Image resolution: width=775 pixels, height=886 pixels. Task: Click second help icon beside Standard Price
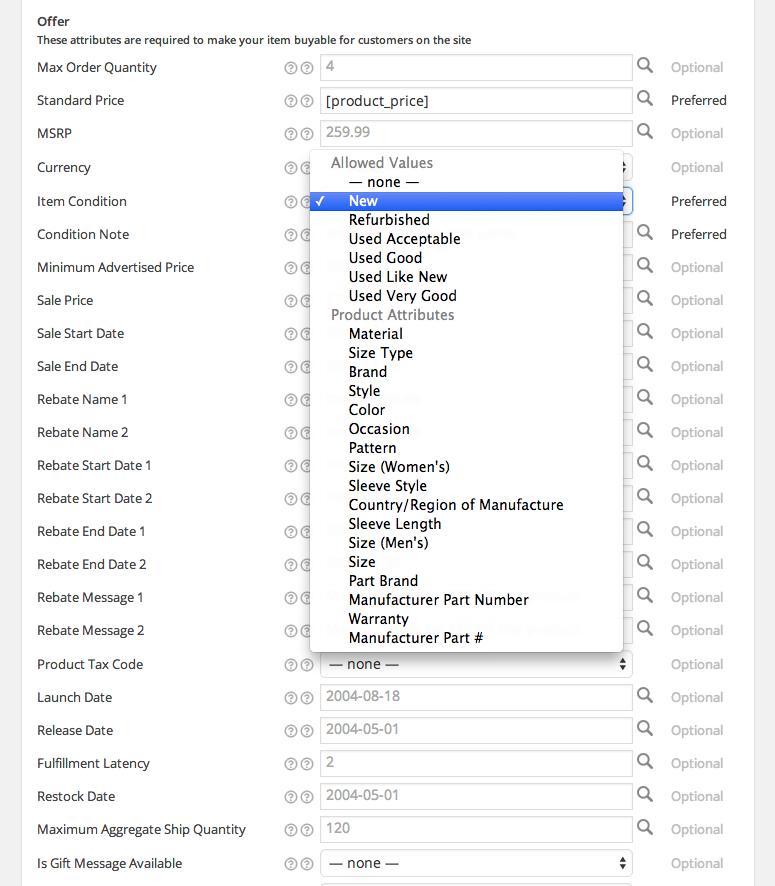tap(307, 101)
